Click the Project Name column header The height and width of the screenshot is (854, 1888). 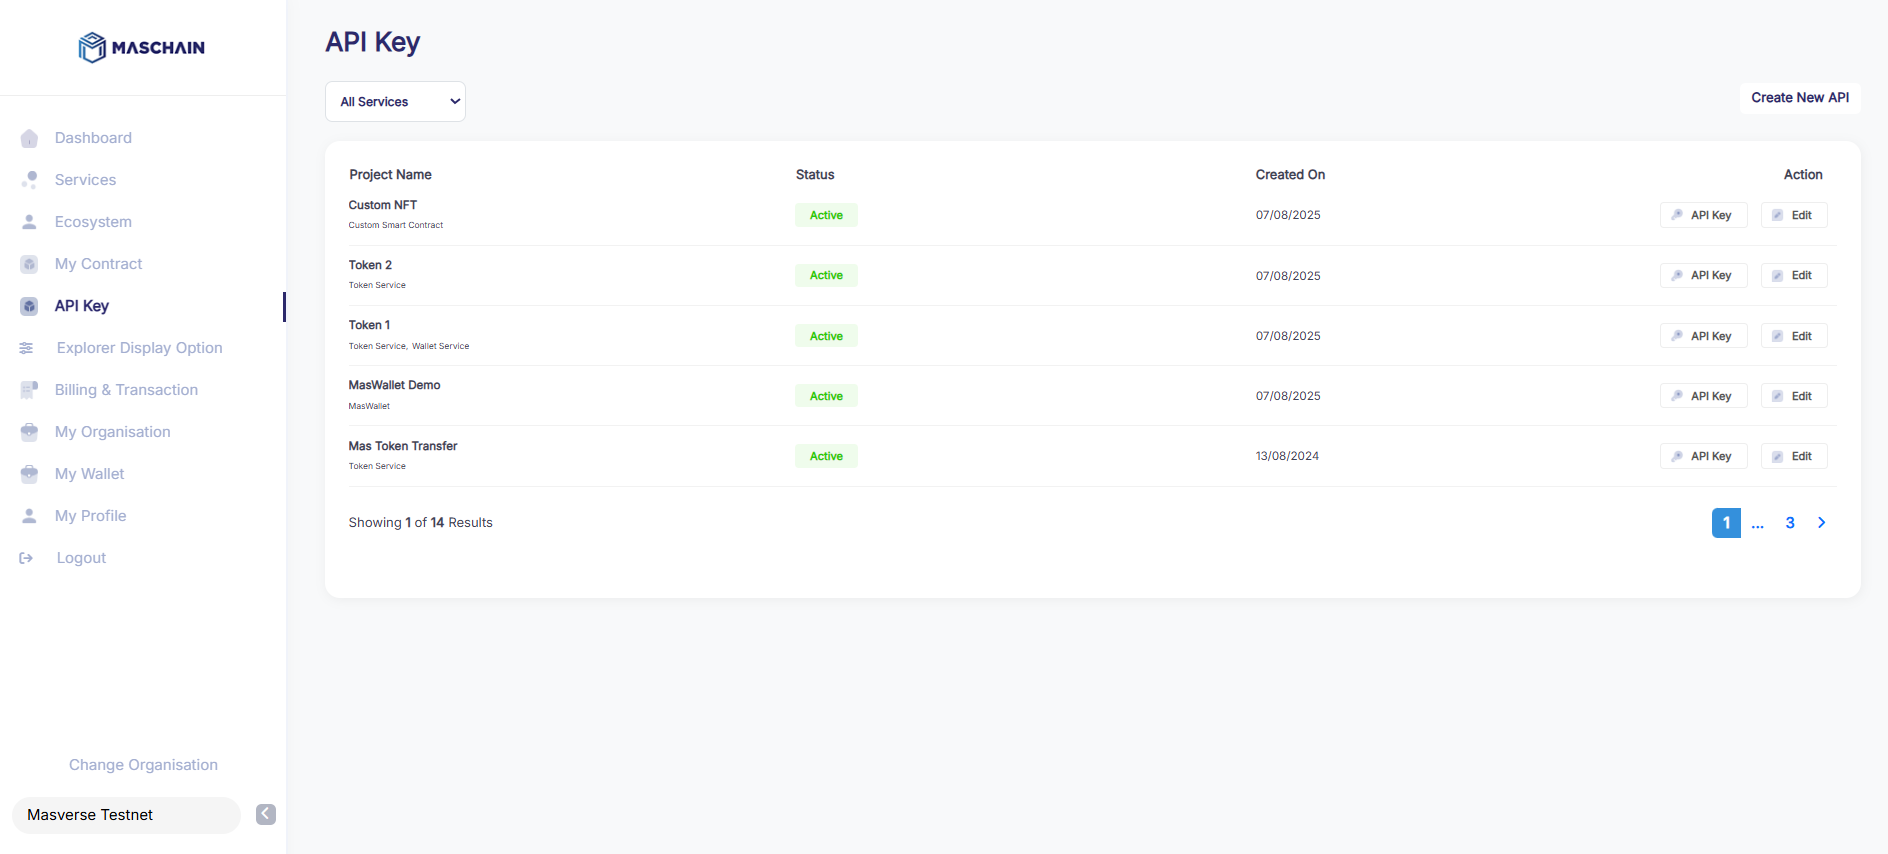(390, 175)
